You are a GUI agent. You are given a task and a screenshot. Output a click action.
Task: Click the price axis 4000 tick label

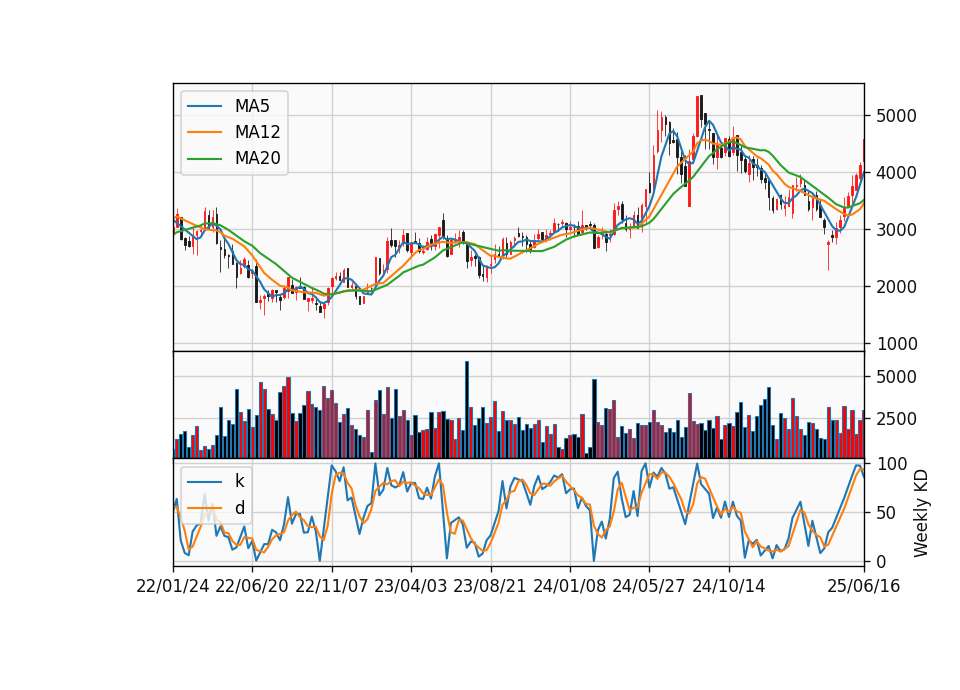pos(896,173)
